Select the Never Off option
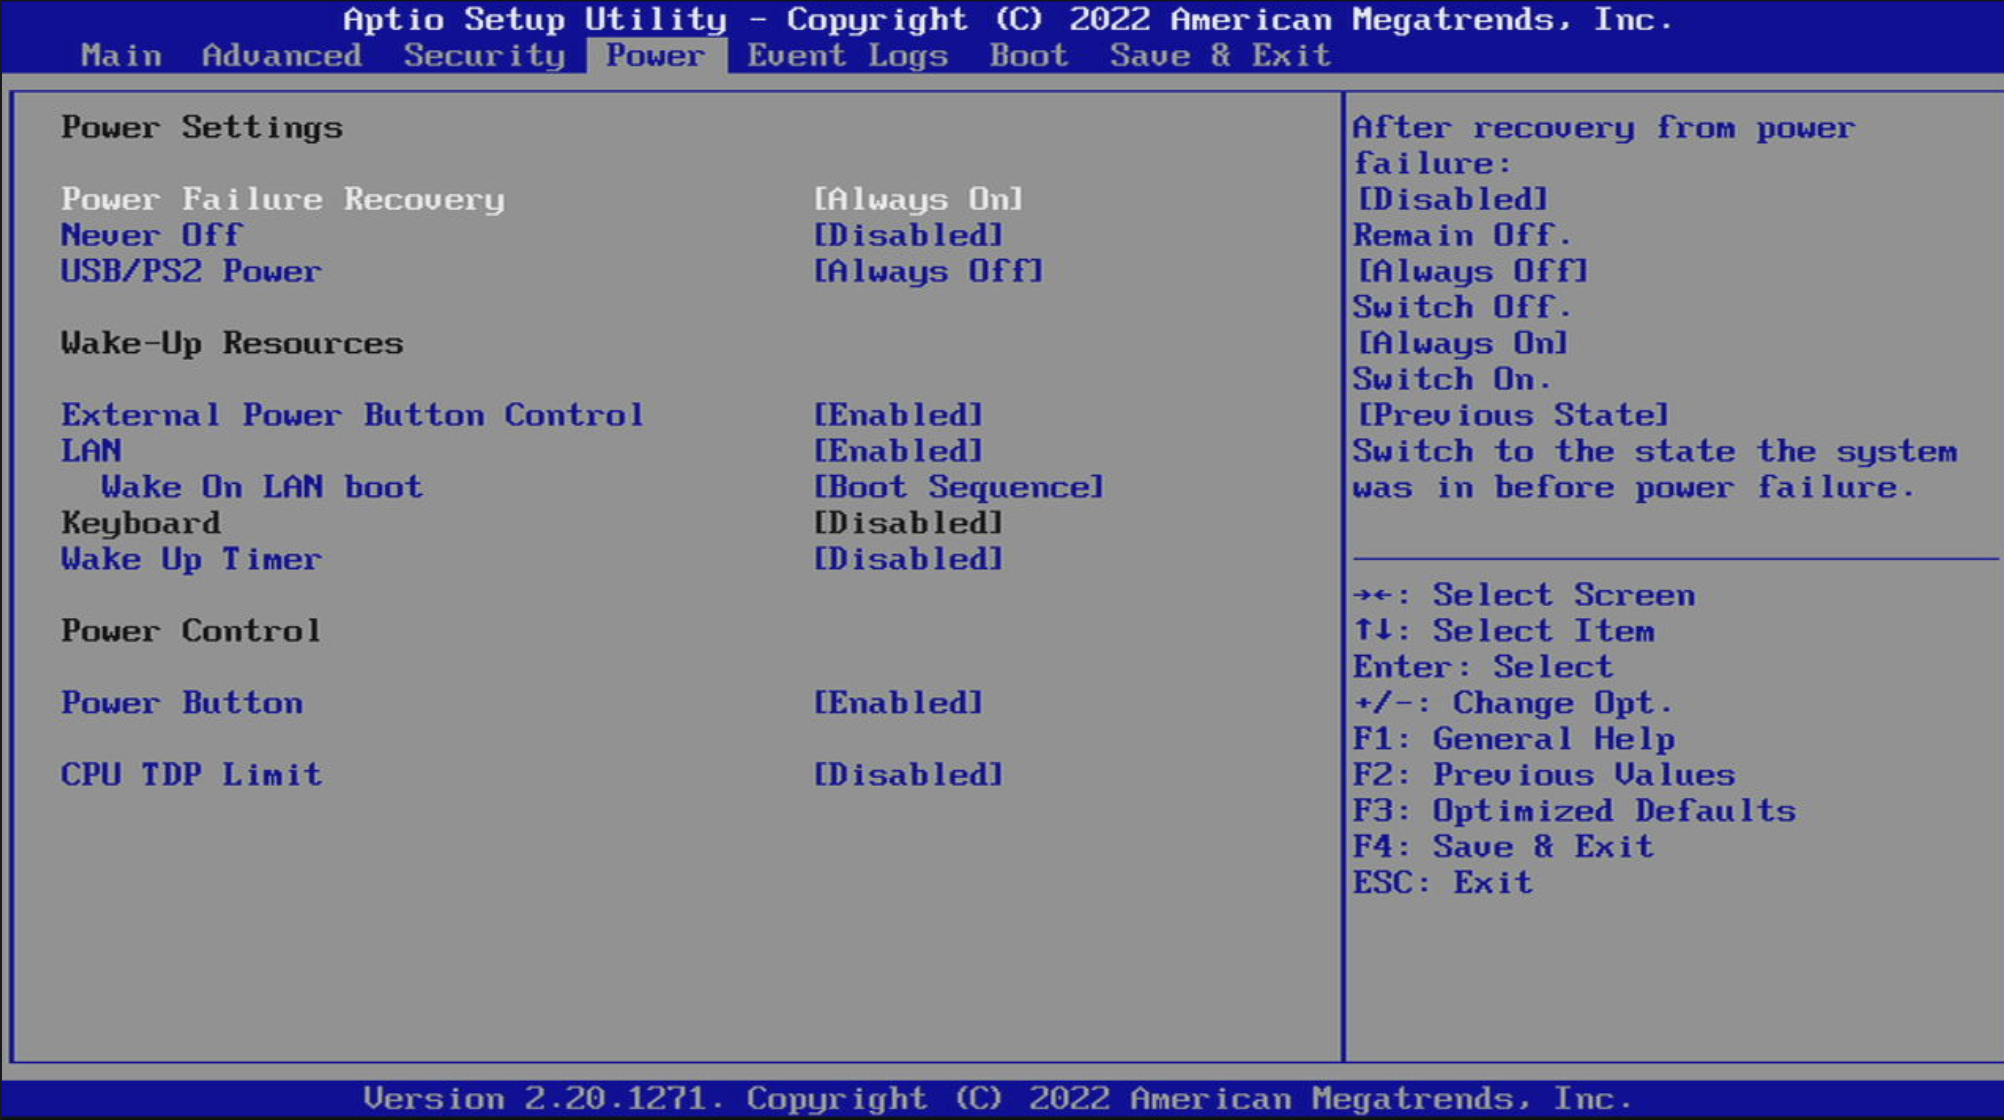 (151, 235)
